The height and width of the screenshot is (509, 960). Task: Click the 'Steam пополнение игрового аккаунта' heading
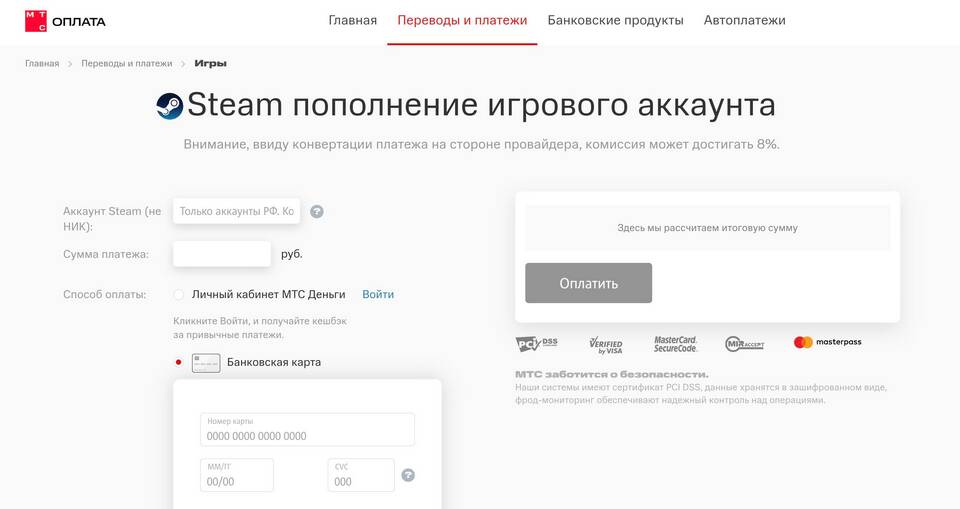click(x=481, y=105)
